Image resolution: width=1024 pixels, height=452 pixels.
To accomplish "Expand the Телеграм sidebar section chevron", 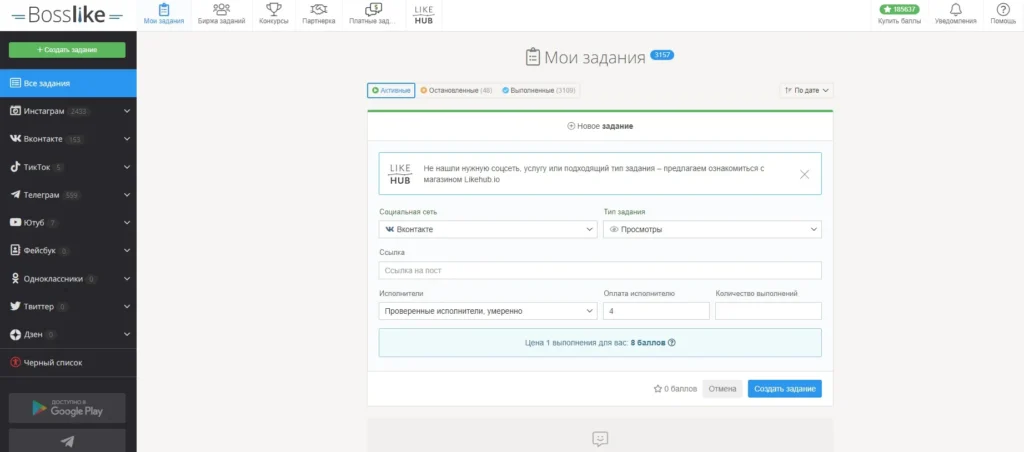I will tap(127, 195).
